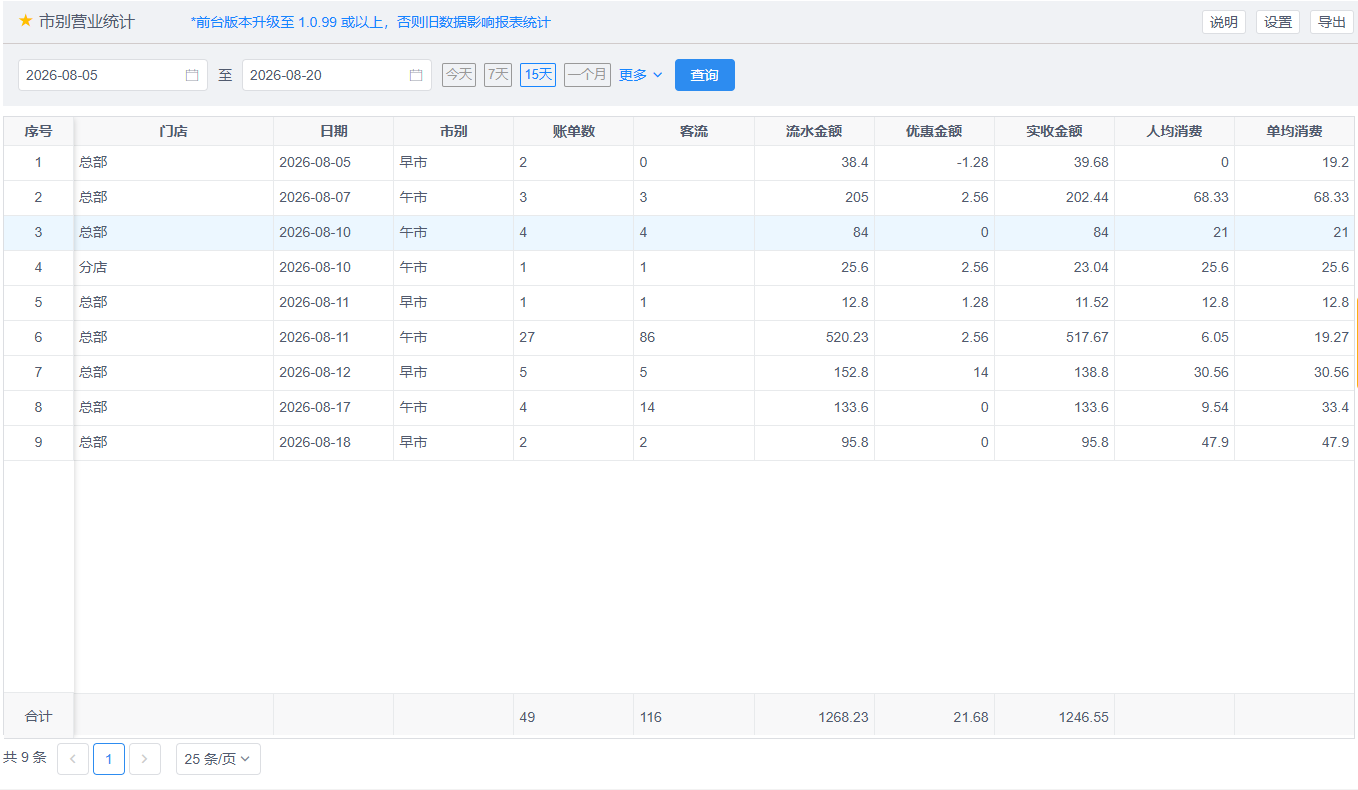Click the -1.28 优惠金额 value
The height and width of the screenshot is (790, 1358).
click(x=971, y=162)
